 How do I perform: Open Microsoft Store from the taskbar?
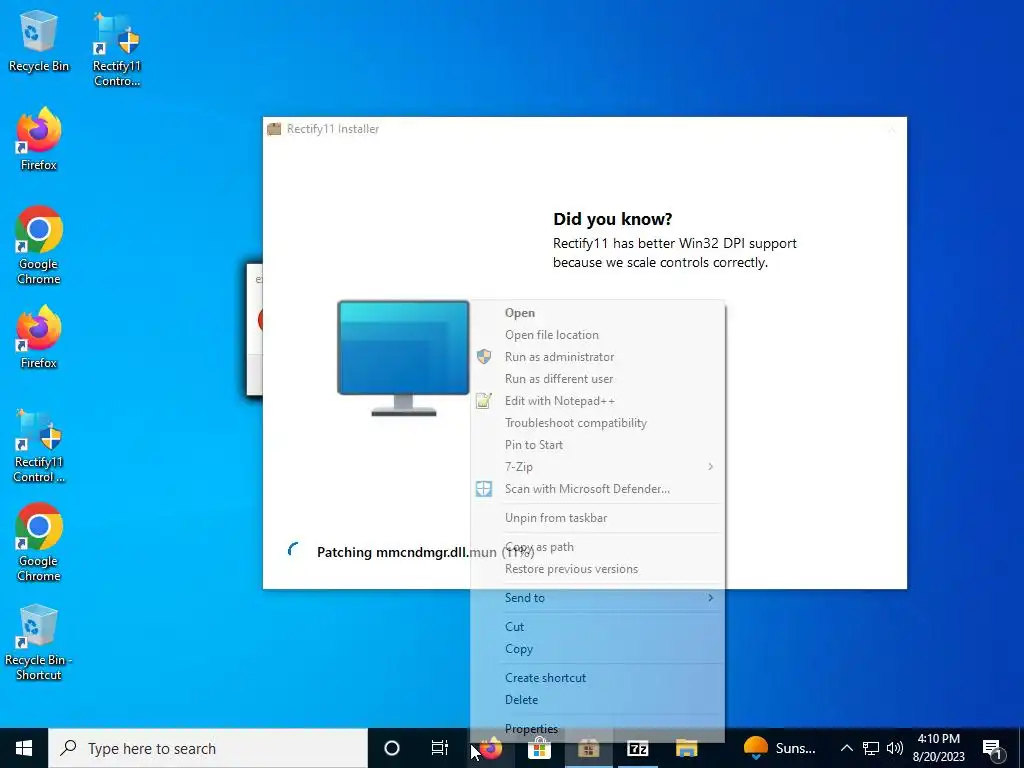pyautogui.click(x=539, y=748)
